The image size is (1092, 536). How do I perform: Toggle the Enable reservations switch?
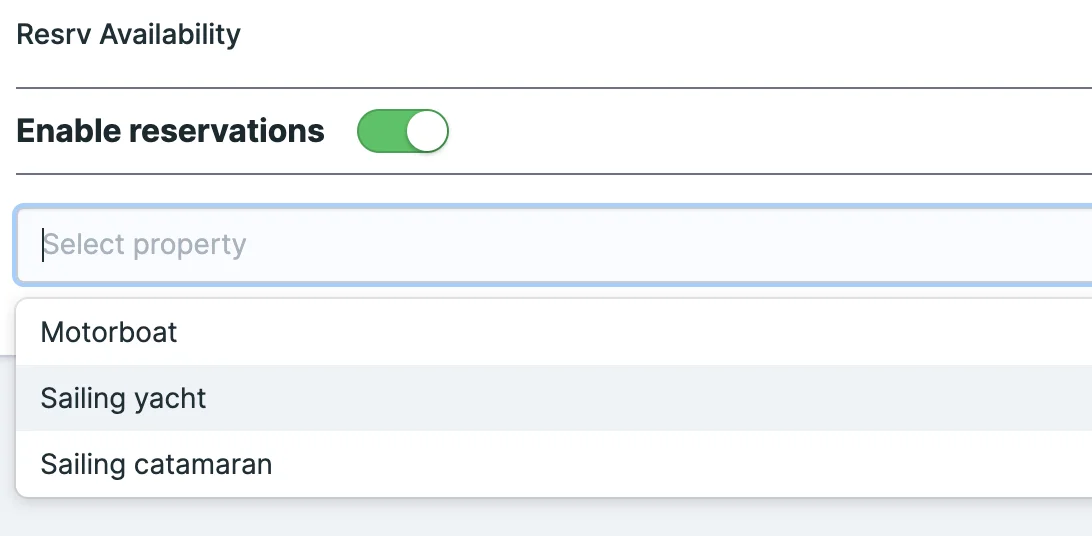click(403, 132)
